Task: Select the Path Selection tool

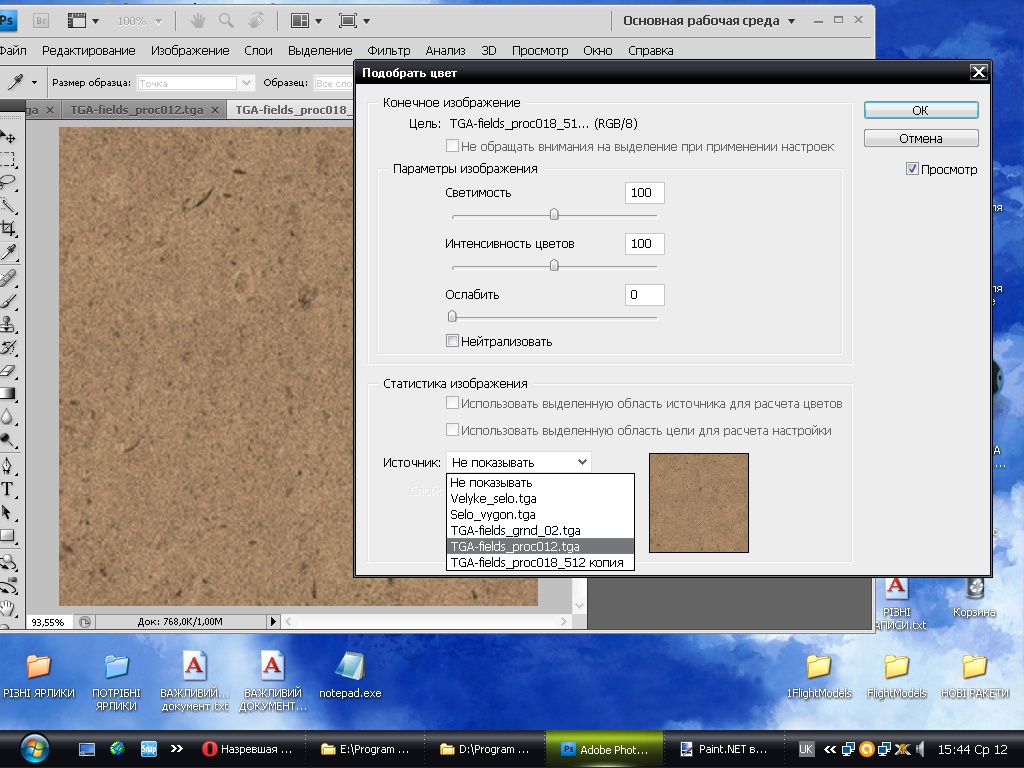Action: [x=8, y=512]
